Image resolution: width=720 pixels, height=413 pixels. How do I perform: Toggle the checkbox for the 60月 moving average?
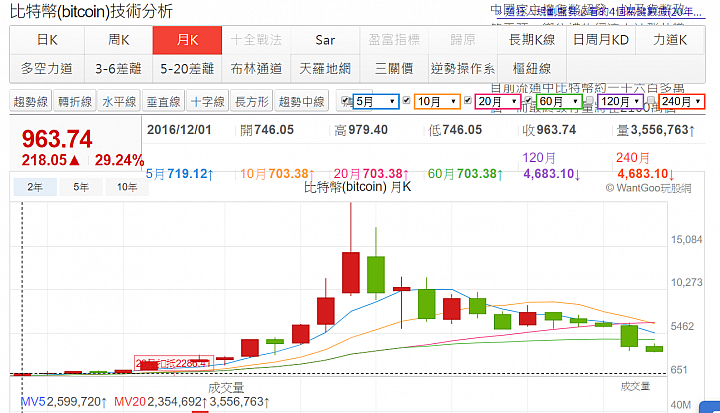[x=529, y=100]
